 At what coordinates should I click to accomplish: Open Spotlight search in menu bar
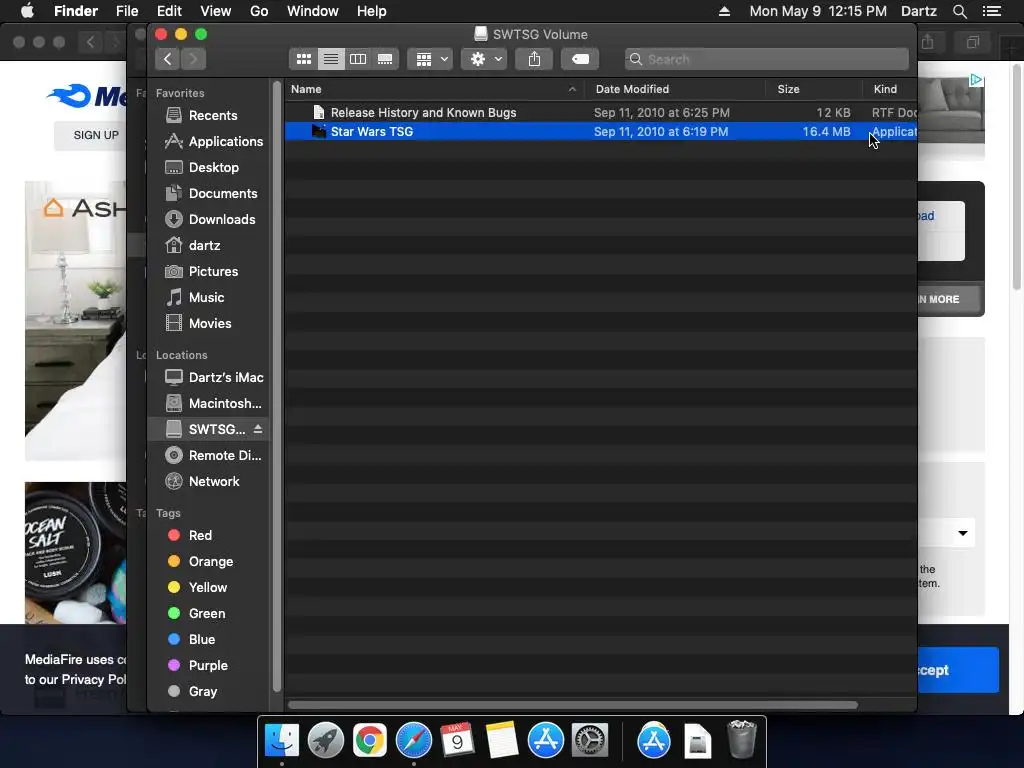click(960, 11)
